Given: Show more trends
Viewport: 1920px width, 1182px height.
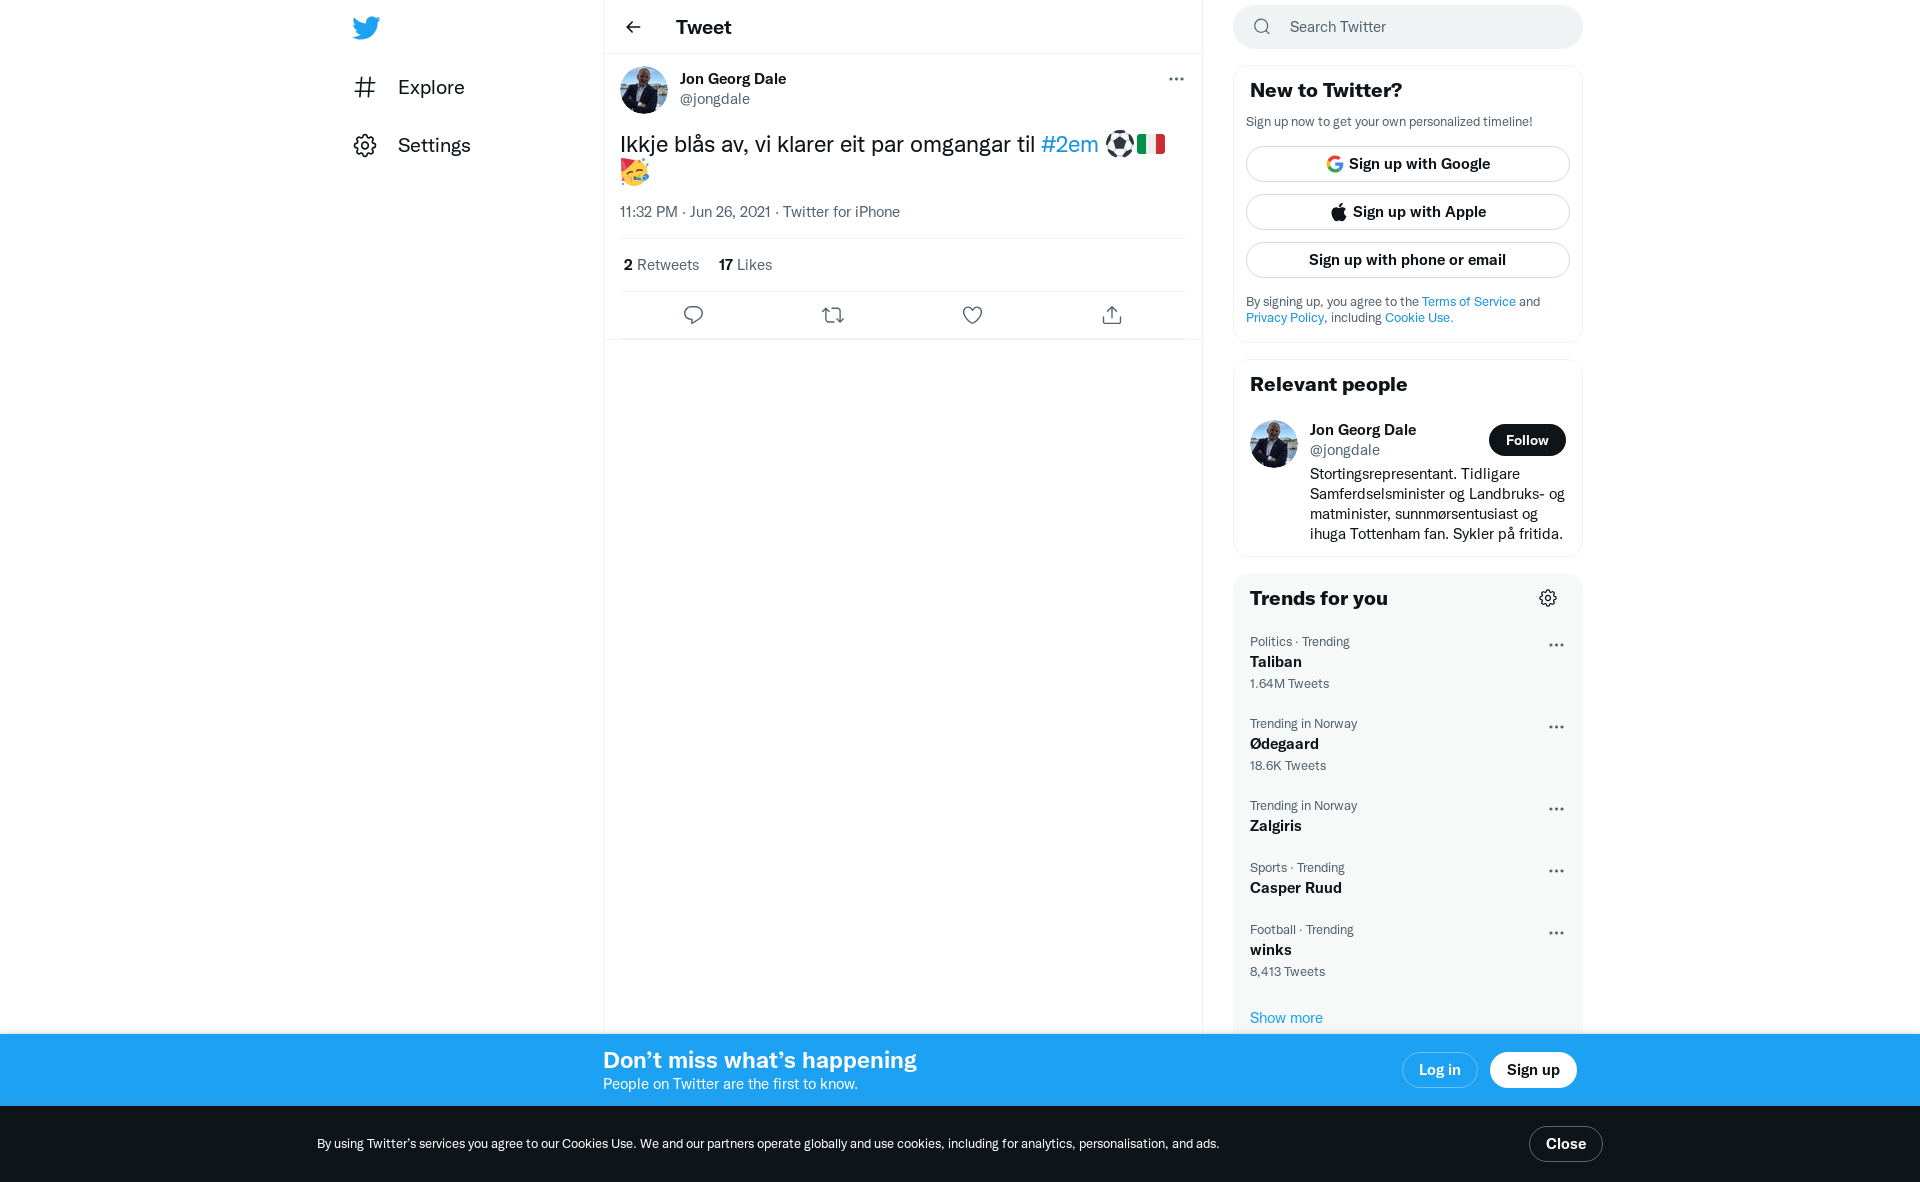Looking at the screenshot, I should (1286, 1018).
